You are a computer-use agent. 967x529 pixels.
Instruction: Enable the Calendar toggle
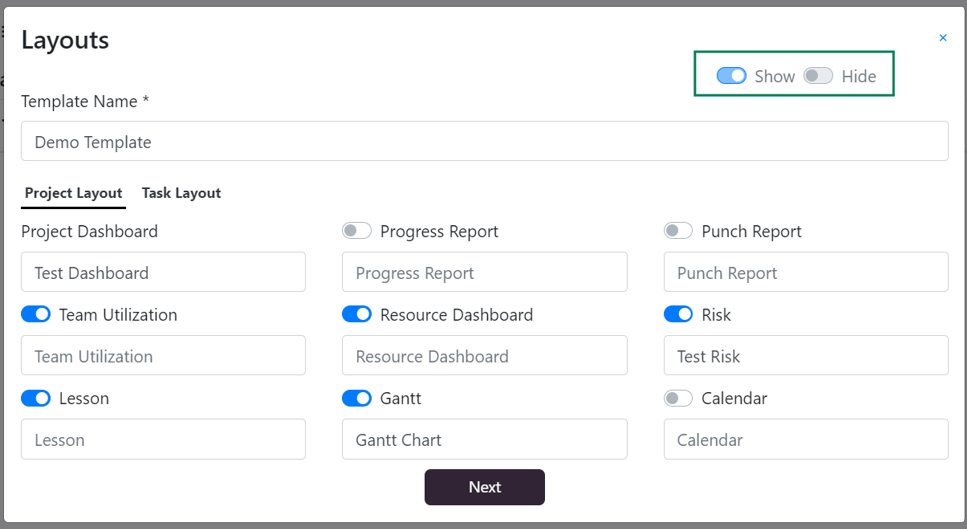678,398
